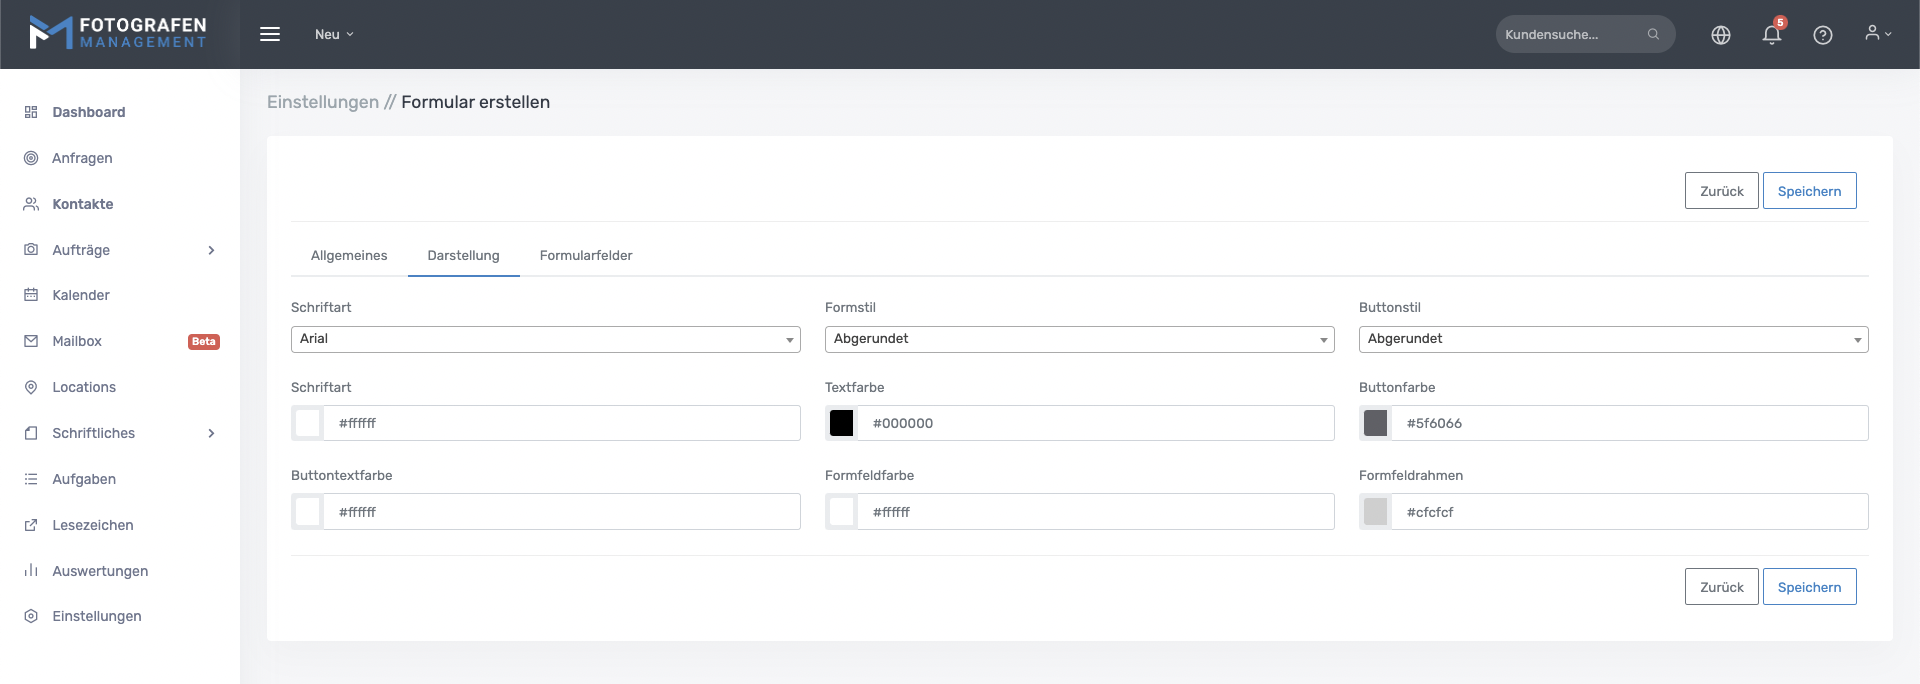Go to Einstellungen in the sidebar
Viewport: 1920px width, 684px height.
point(96,616)
